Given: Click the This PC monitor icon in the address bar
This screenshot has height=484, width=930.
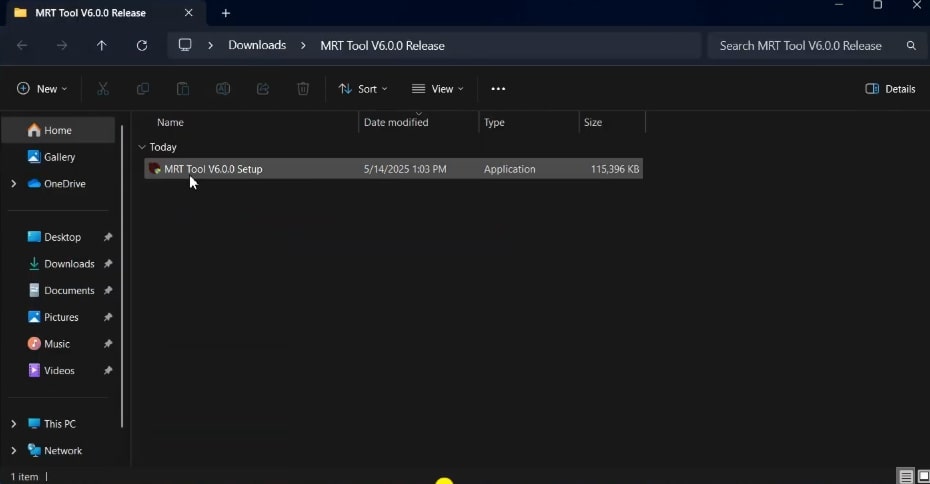Looking at the screenshot, I should click(x=185, y=45).
